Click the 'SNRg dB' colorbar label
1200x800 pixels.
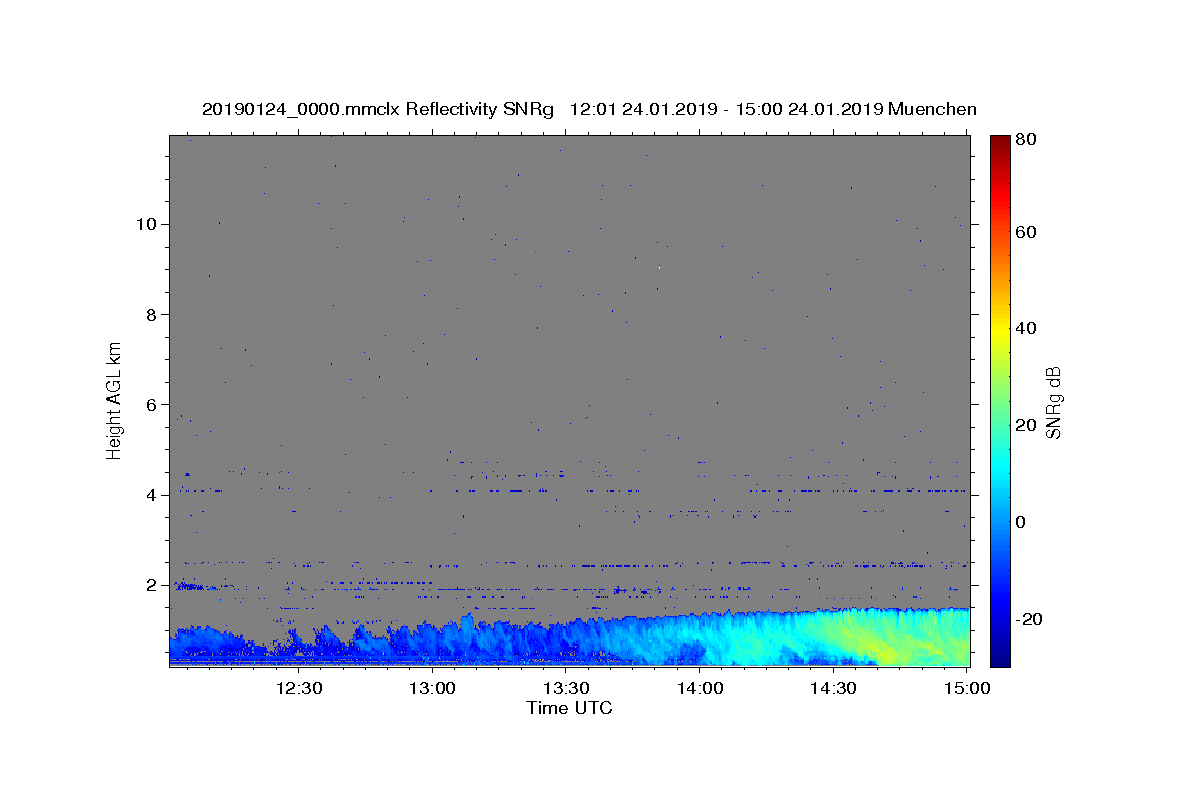coord(1053,402)
